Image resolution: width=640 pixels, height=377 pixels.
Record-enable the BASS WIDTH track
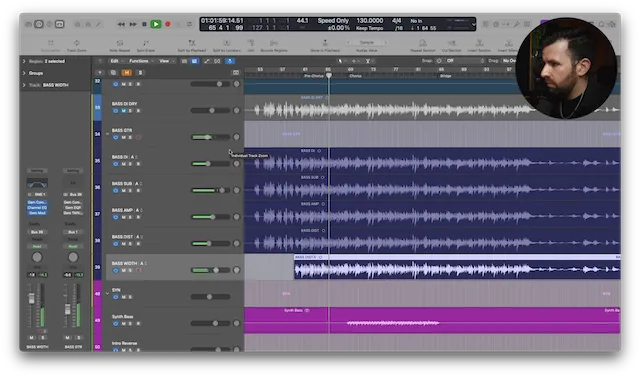click(138, 271)
